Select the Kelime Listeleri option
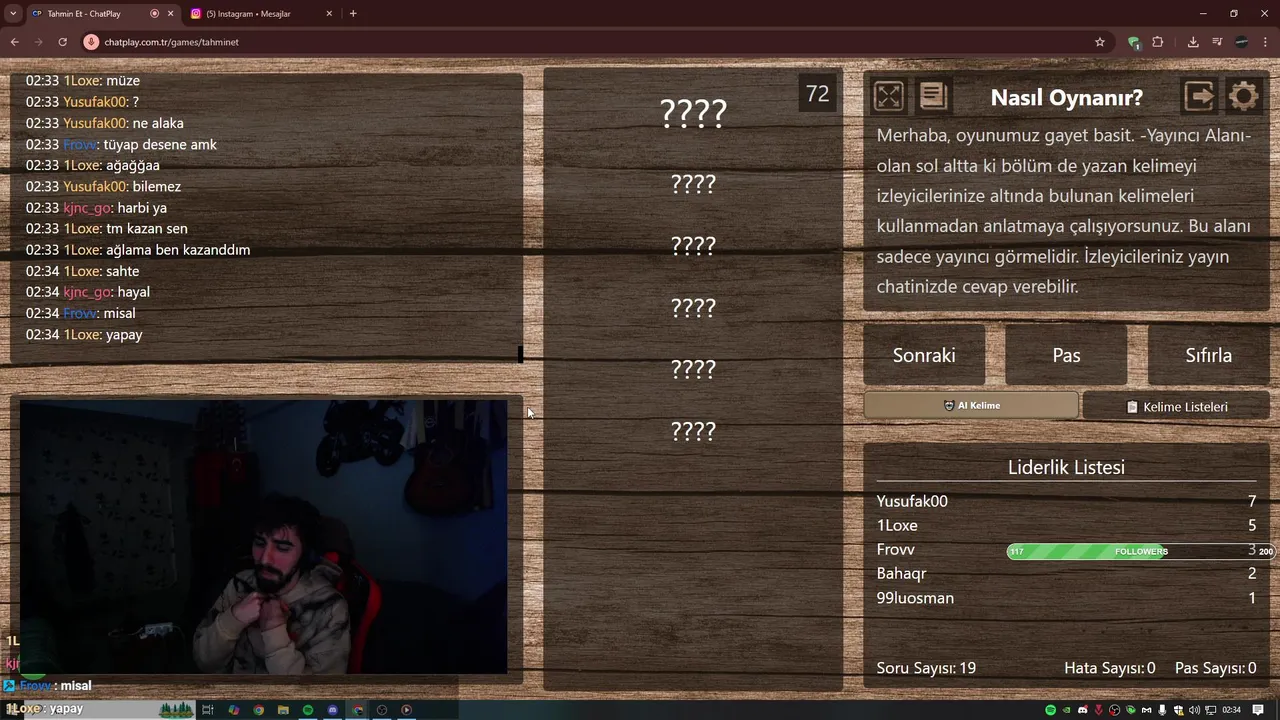1280x720 pixels. [x=1176, y=407]
